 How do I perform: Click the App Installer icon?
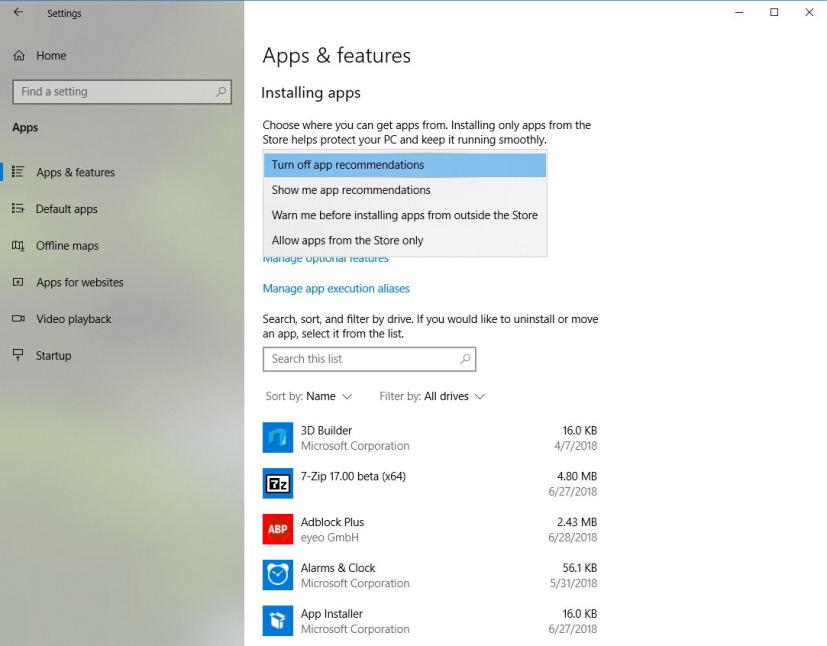pos(277,620)
